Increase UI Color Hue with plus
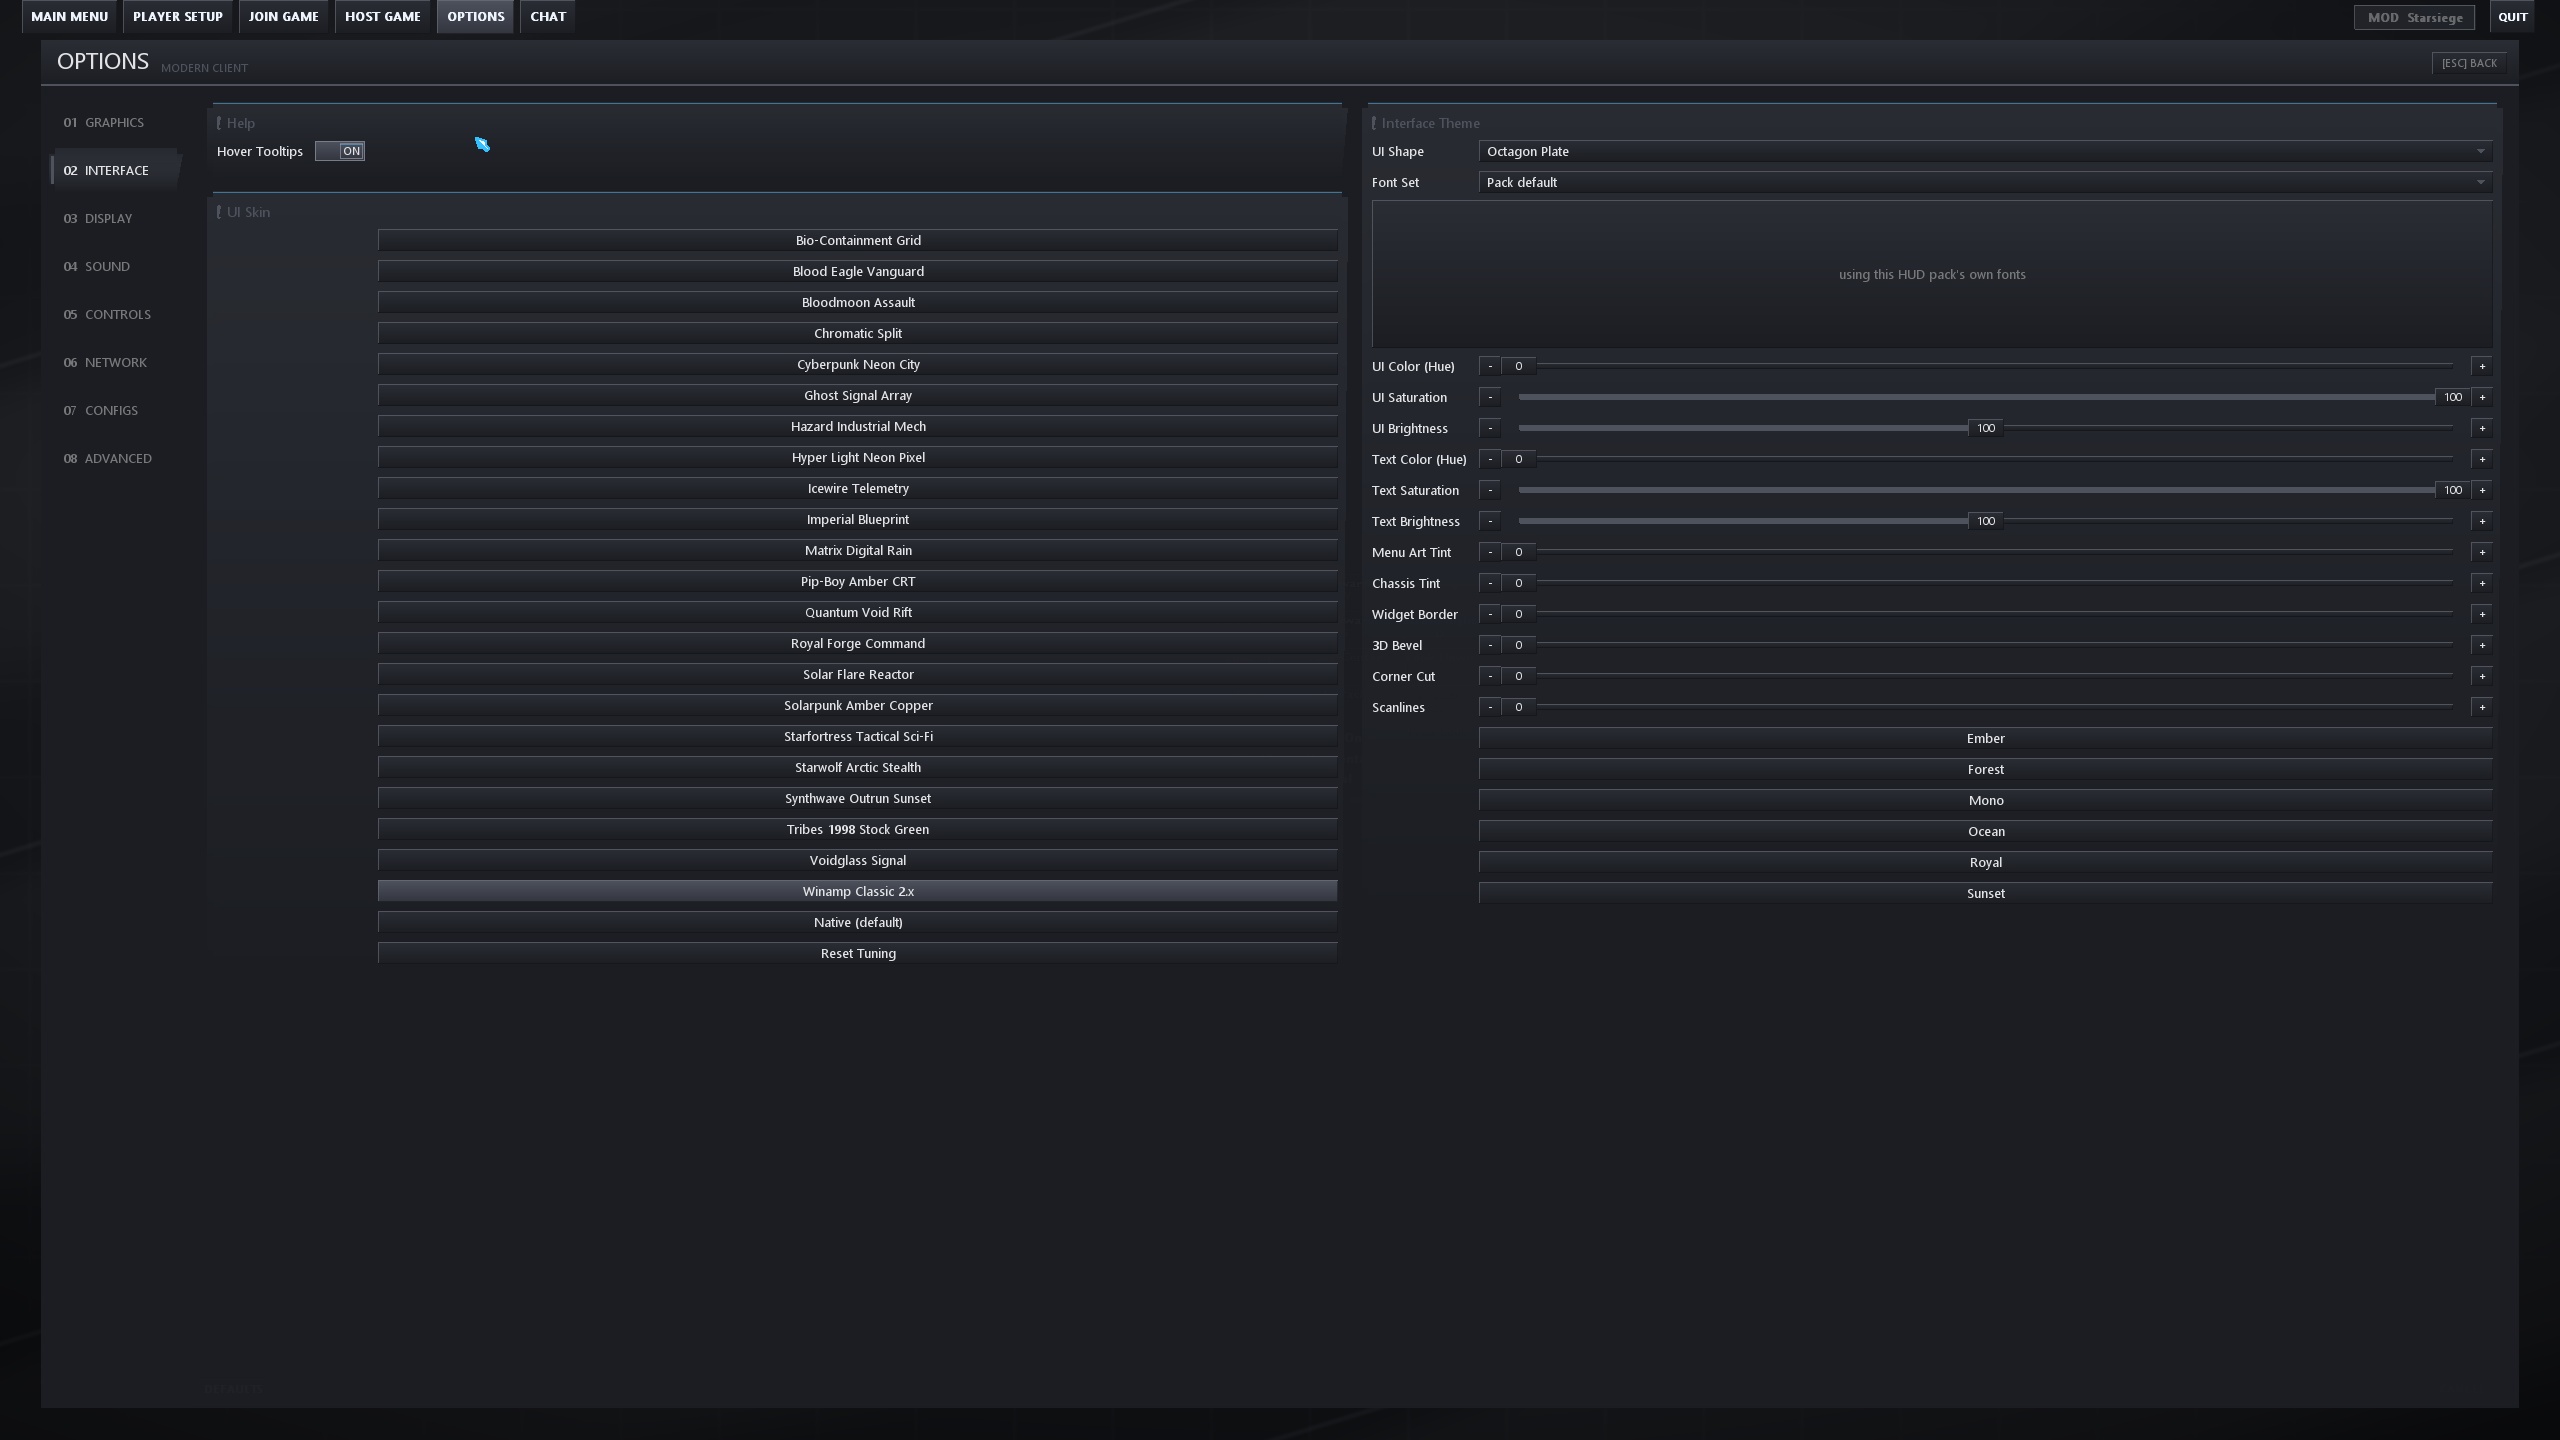The height and width of the screenshot is (1440, 2560). coord(2482,366)
